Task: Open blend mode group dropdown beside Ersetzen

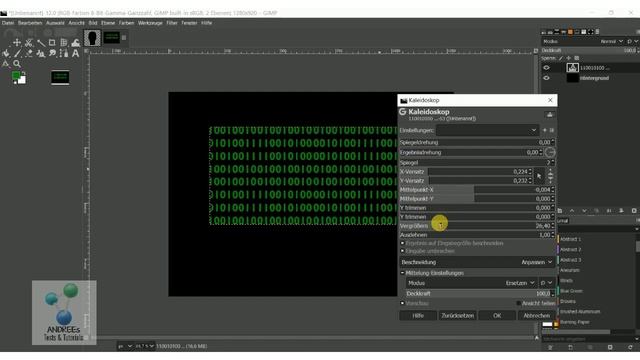Action: click(547, 283)
